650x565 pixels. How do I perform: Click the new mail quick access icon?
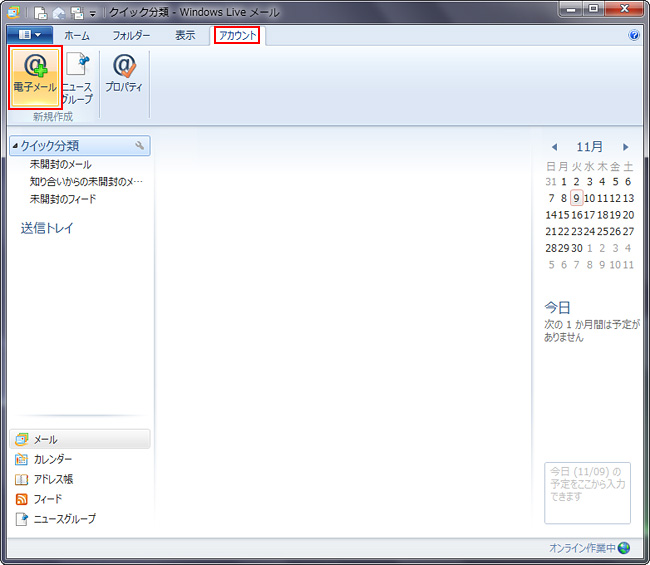click(x=40, y=13)
